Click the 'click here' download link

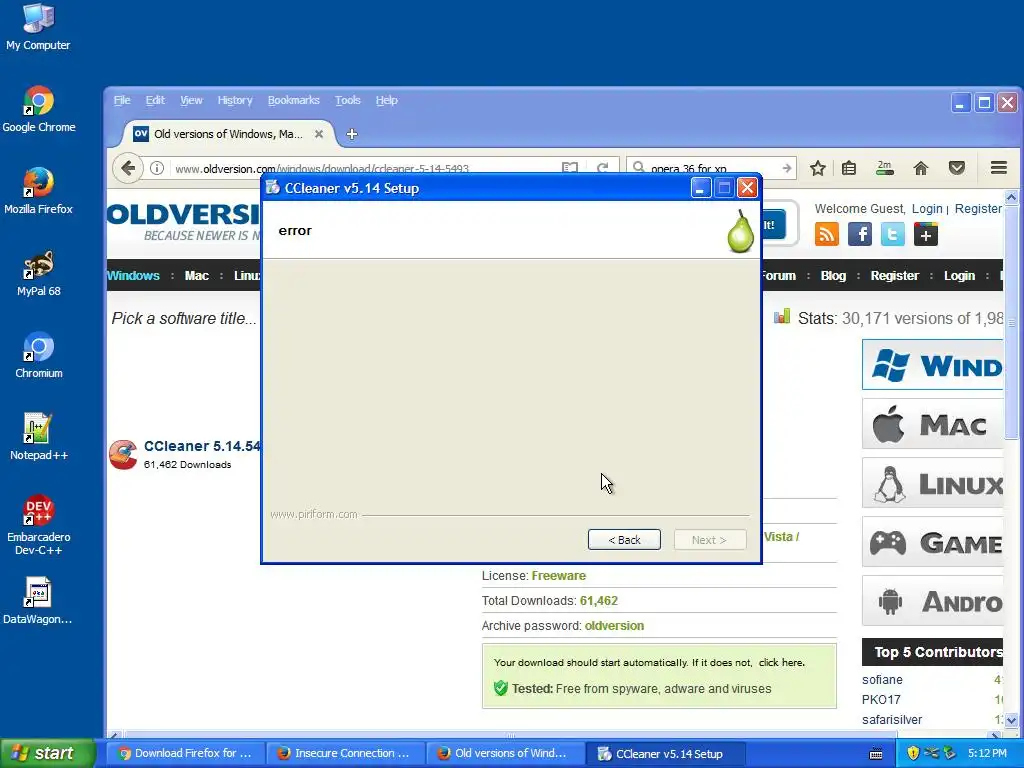782,662
